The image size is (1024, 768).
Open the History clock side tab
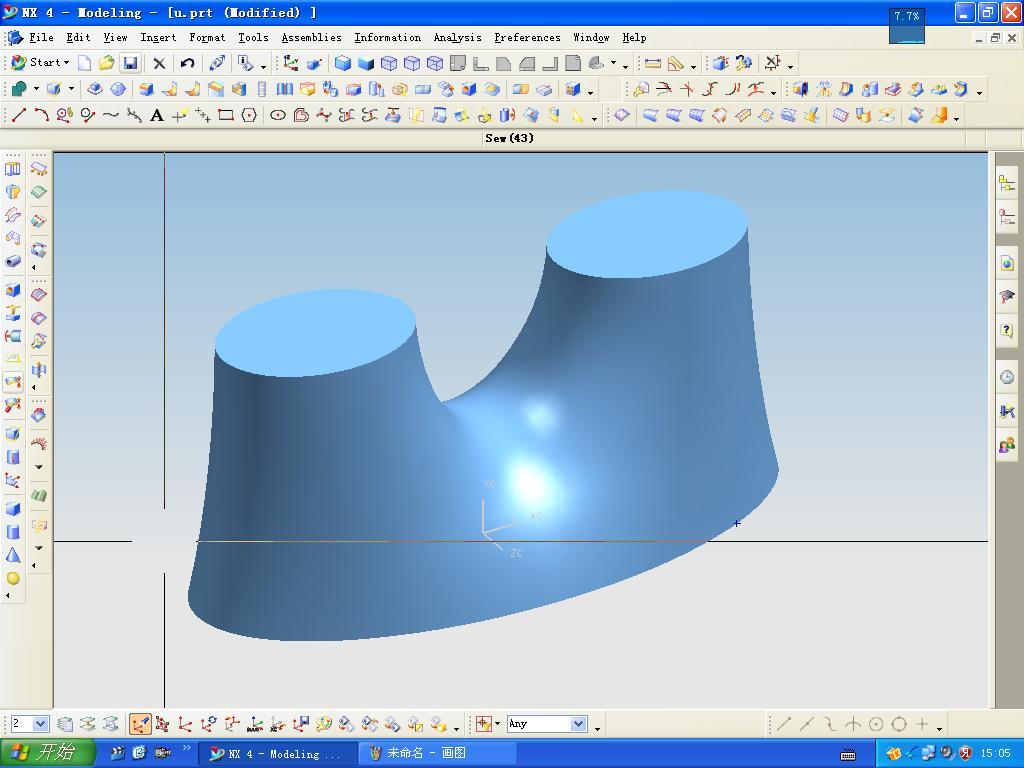coord(1006,377)
